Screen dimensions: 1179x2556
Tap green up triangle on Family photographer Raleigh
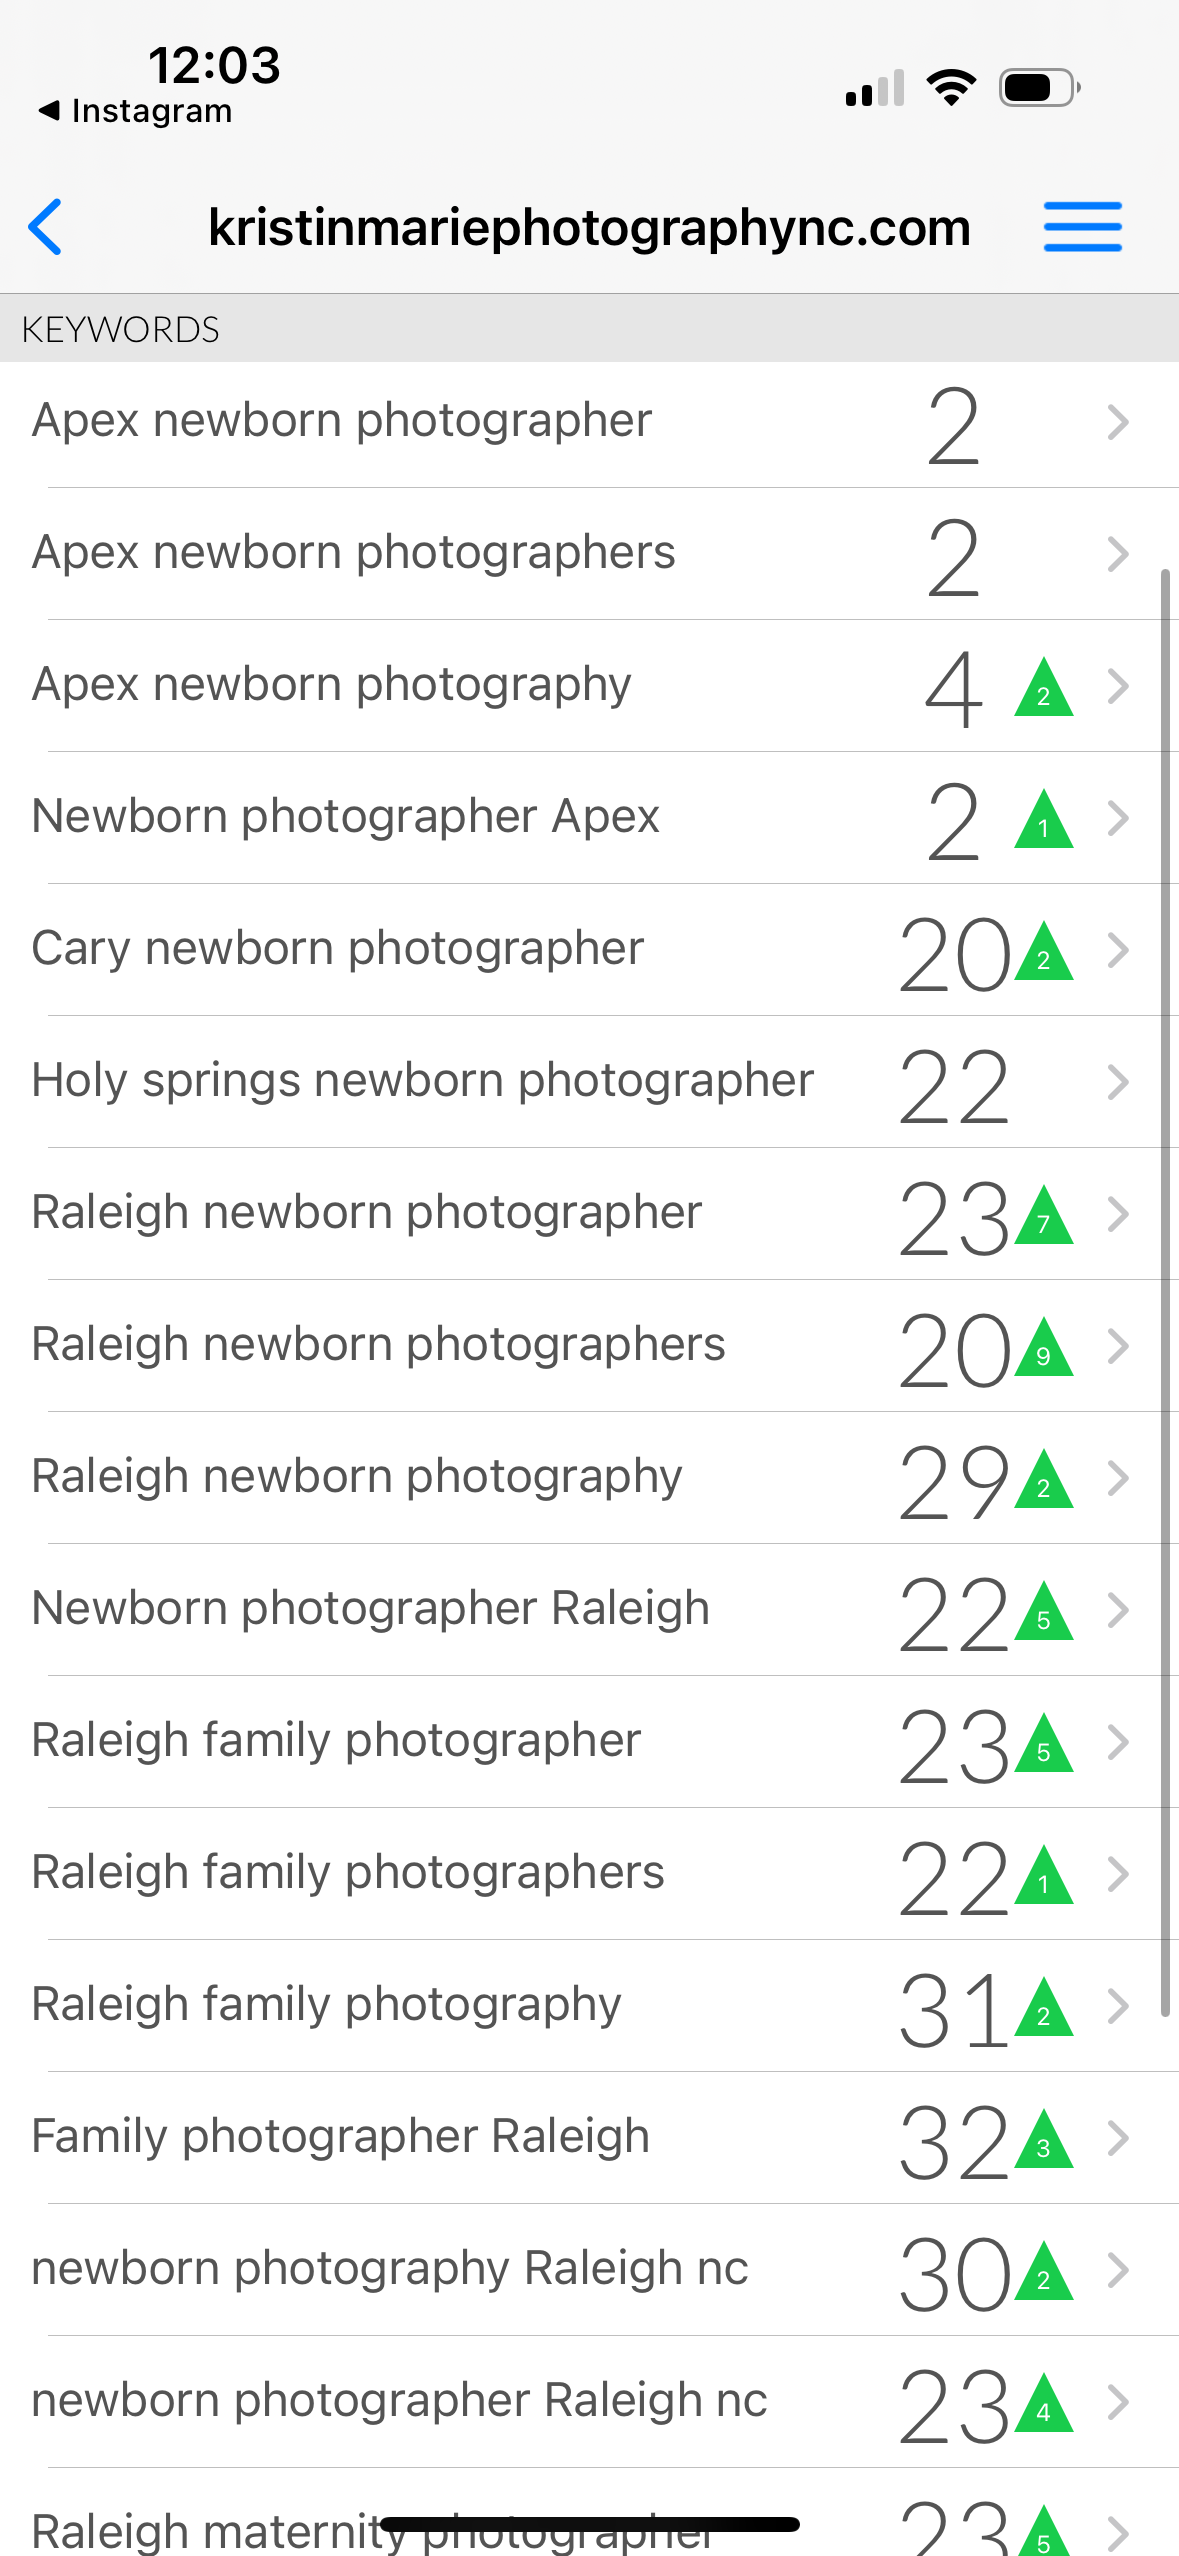coord(1043,2141)
